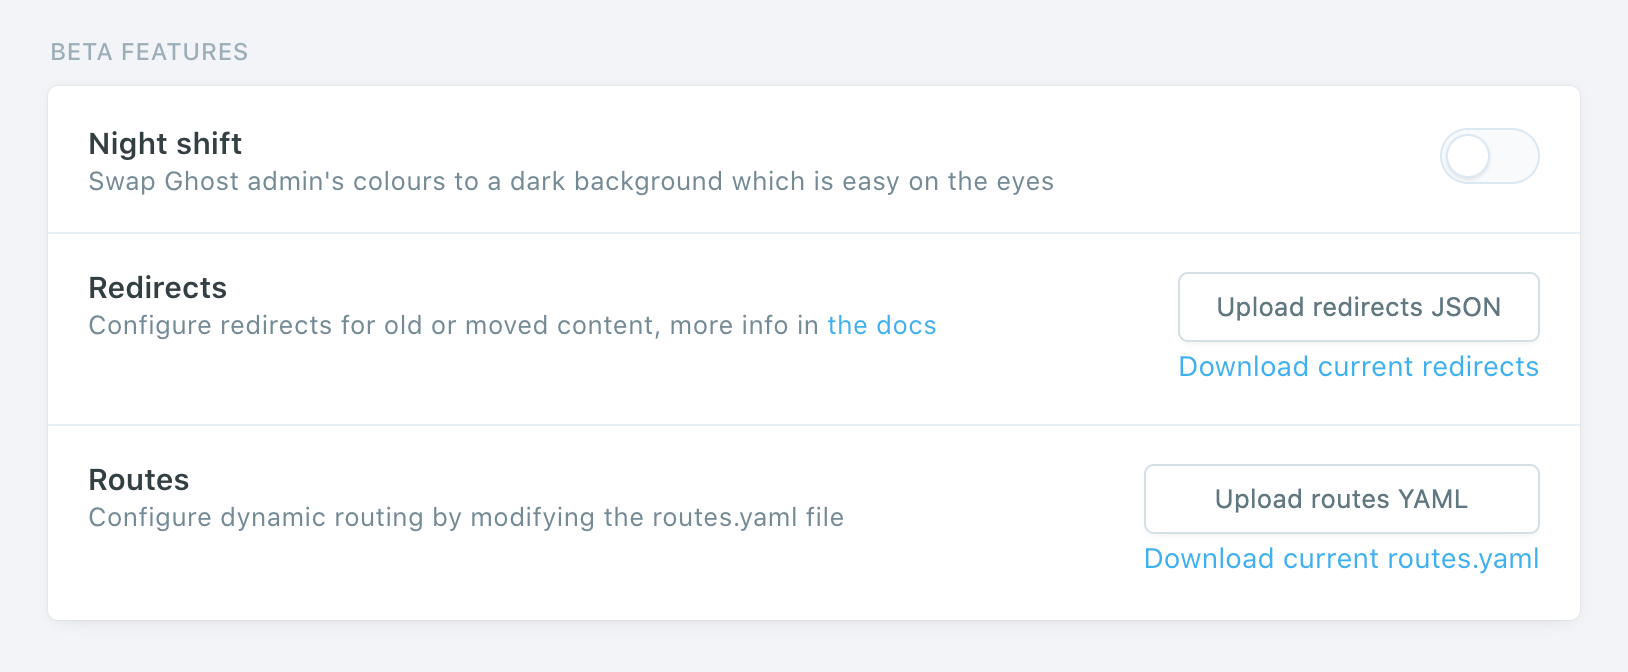The image size is (1628, 672).
Task: Click the Upload routes YAML button
Action: pos(1340,499)
